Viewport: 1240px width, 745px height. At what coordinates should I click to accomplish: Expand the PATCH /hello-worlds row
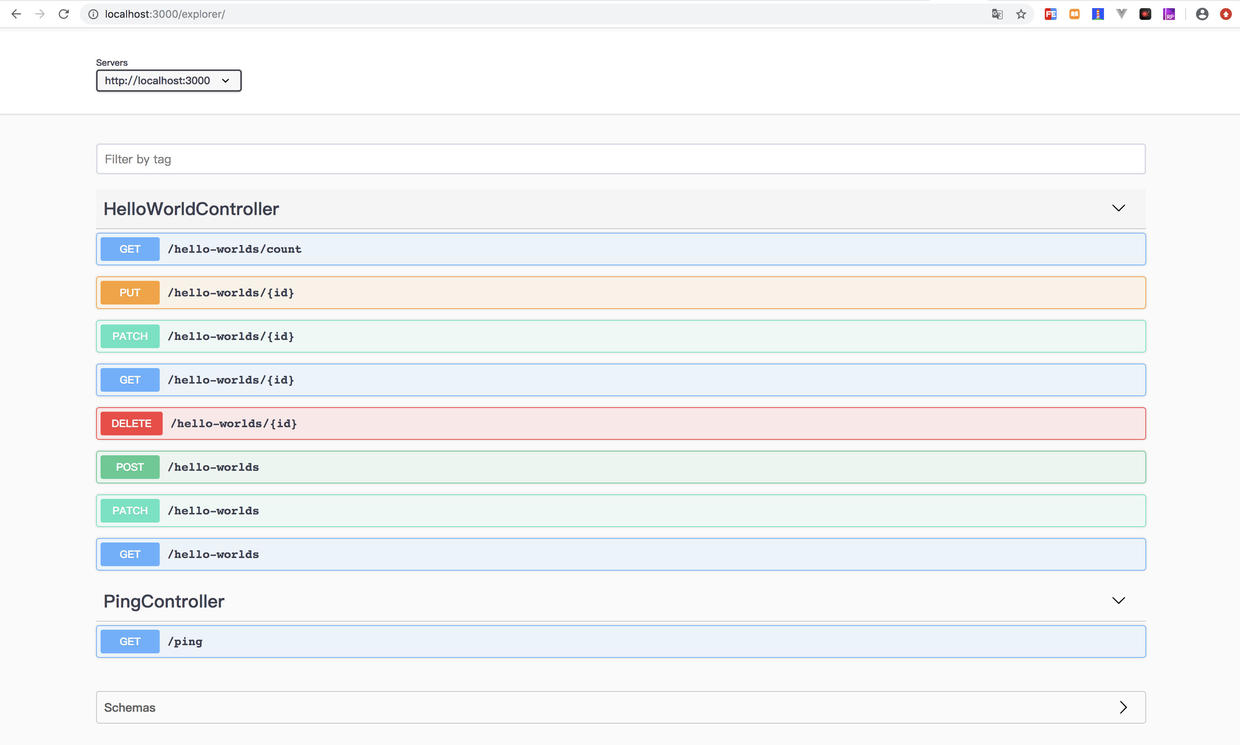(620, 511)
